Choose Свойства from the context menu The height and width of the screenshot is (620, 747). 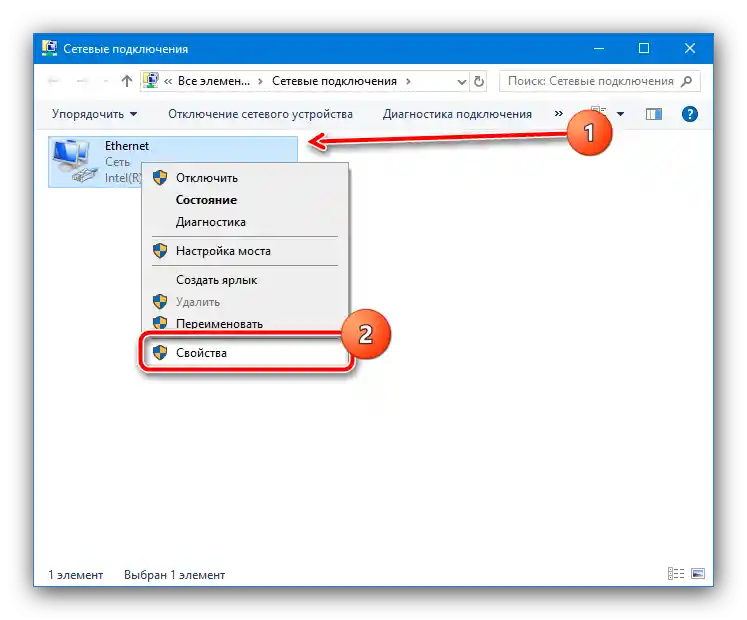pyautogui.click(x=245, y=353)
